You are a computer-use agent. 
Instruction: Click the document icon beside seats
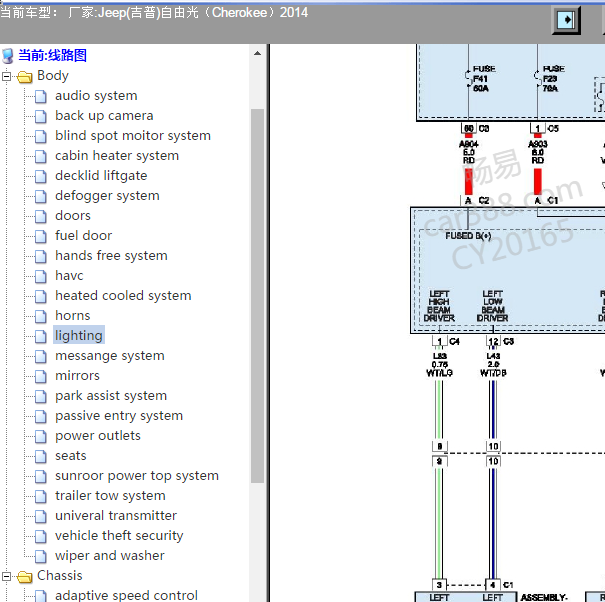coord(41,457)
